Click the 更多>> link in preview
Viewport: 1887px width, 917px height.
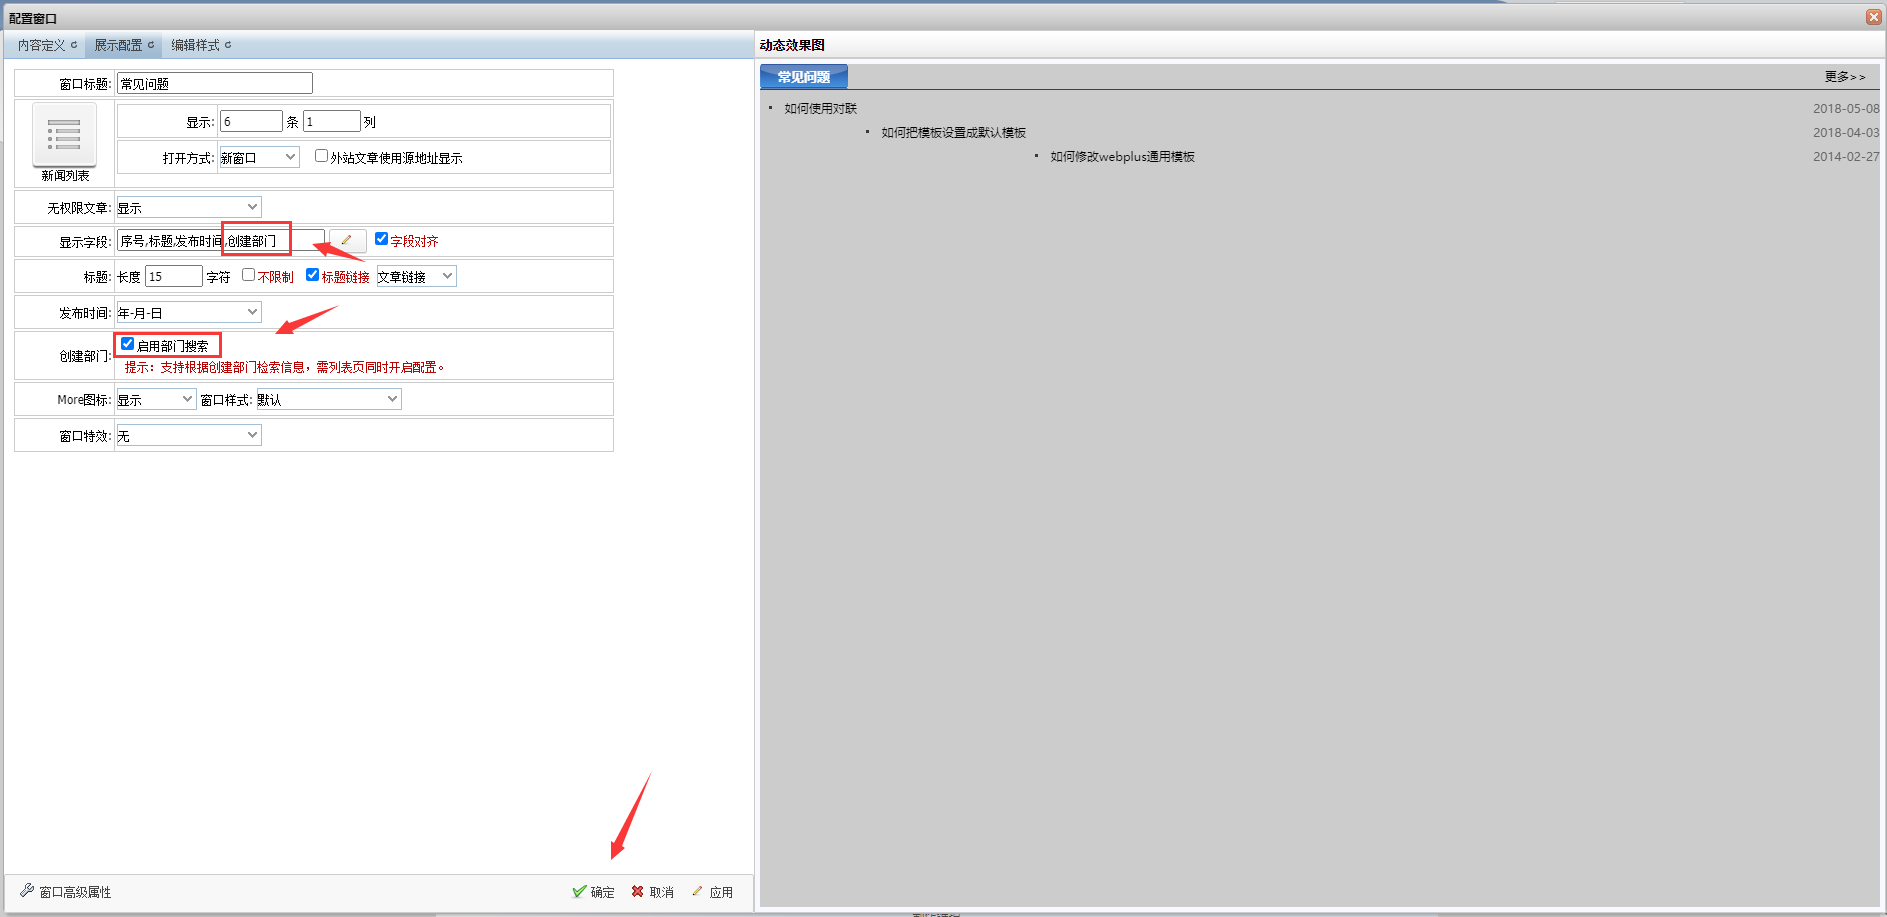tap(1844, 77)
